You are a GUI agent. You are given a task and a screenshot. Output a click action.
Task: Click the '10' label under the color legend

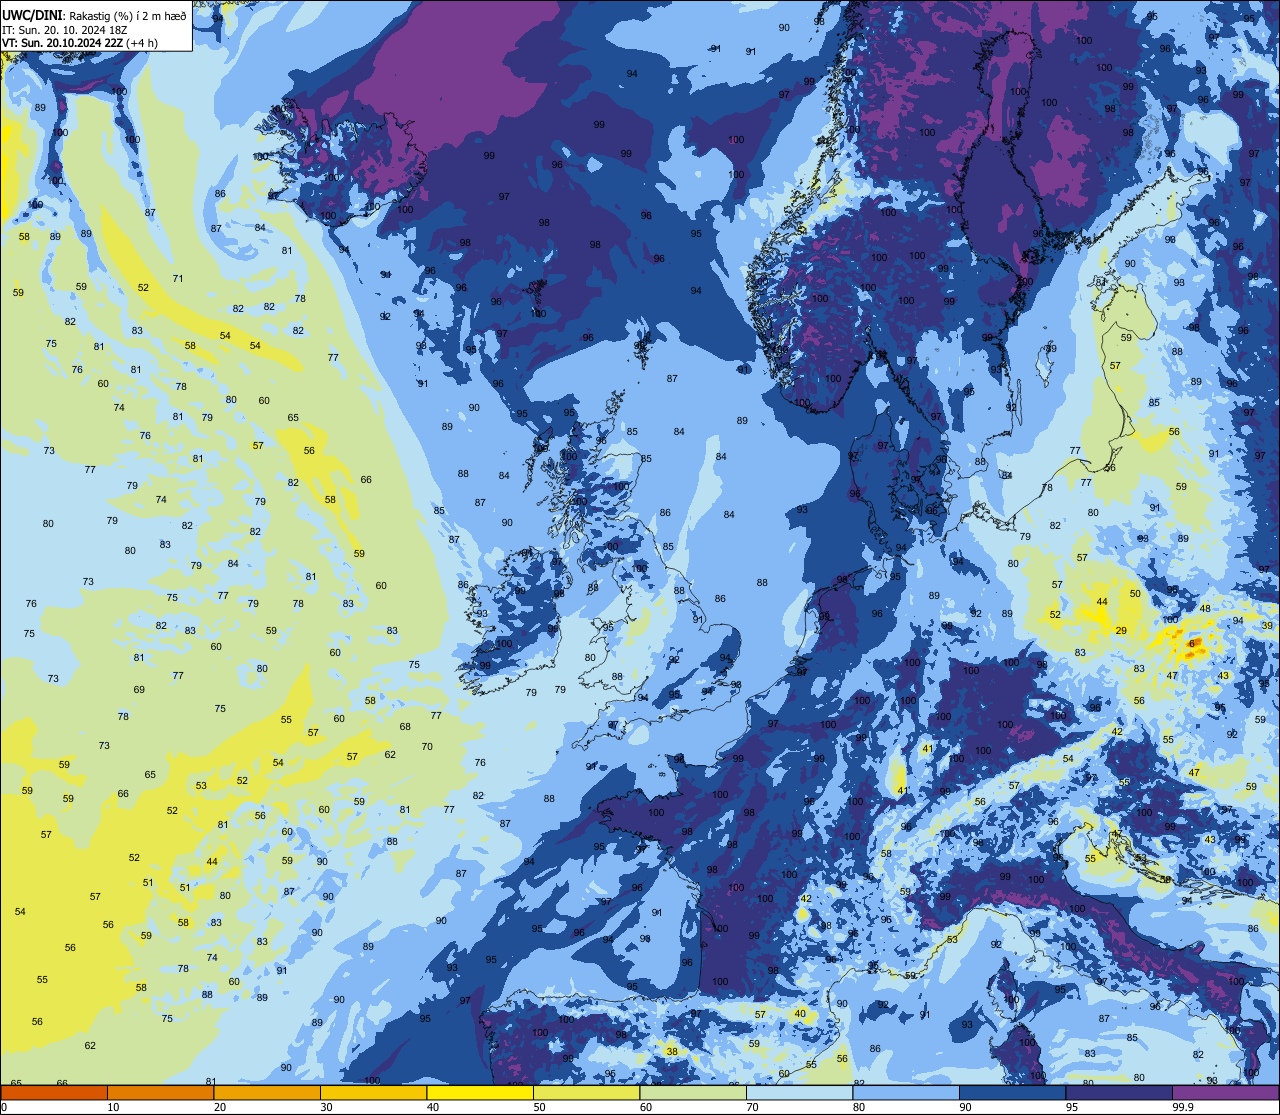click(x=113, y=1107)
